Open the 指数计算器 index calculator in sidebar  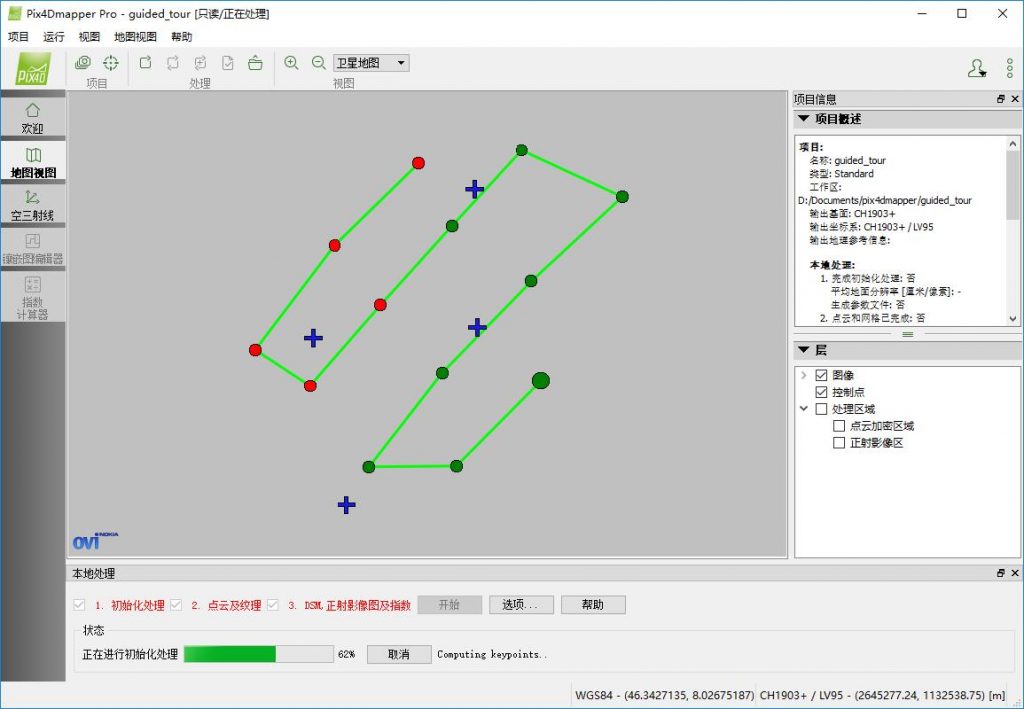click(33, 298)
